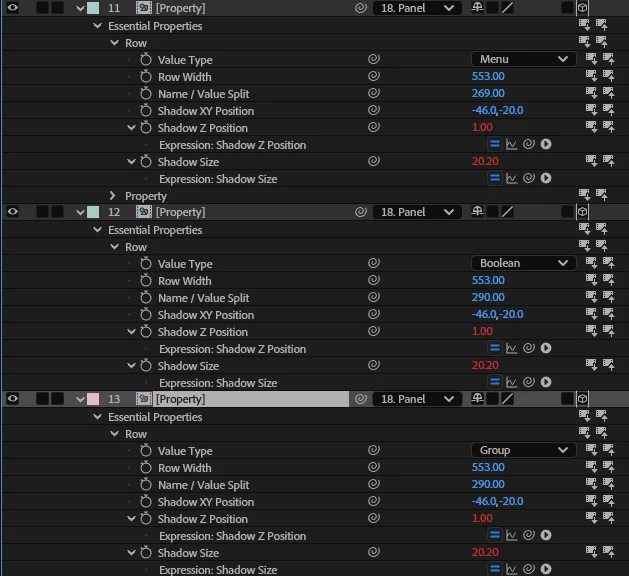Image resolution: width=629 pixels, height=576 pixels.
Task: Open layer 13 parent dropdown '18. Panel'
Action: [417, 399]
